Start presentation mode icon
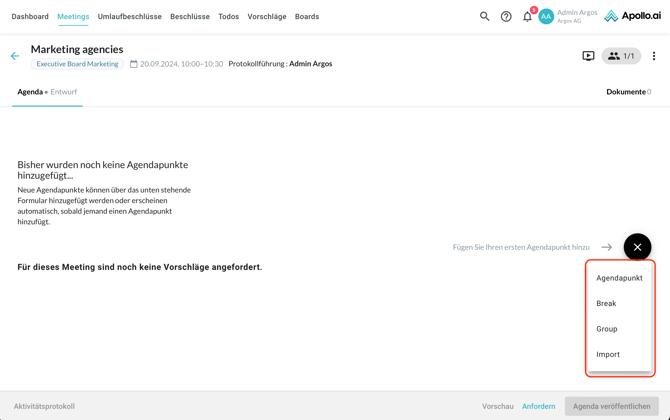 [588, 56]
